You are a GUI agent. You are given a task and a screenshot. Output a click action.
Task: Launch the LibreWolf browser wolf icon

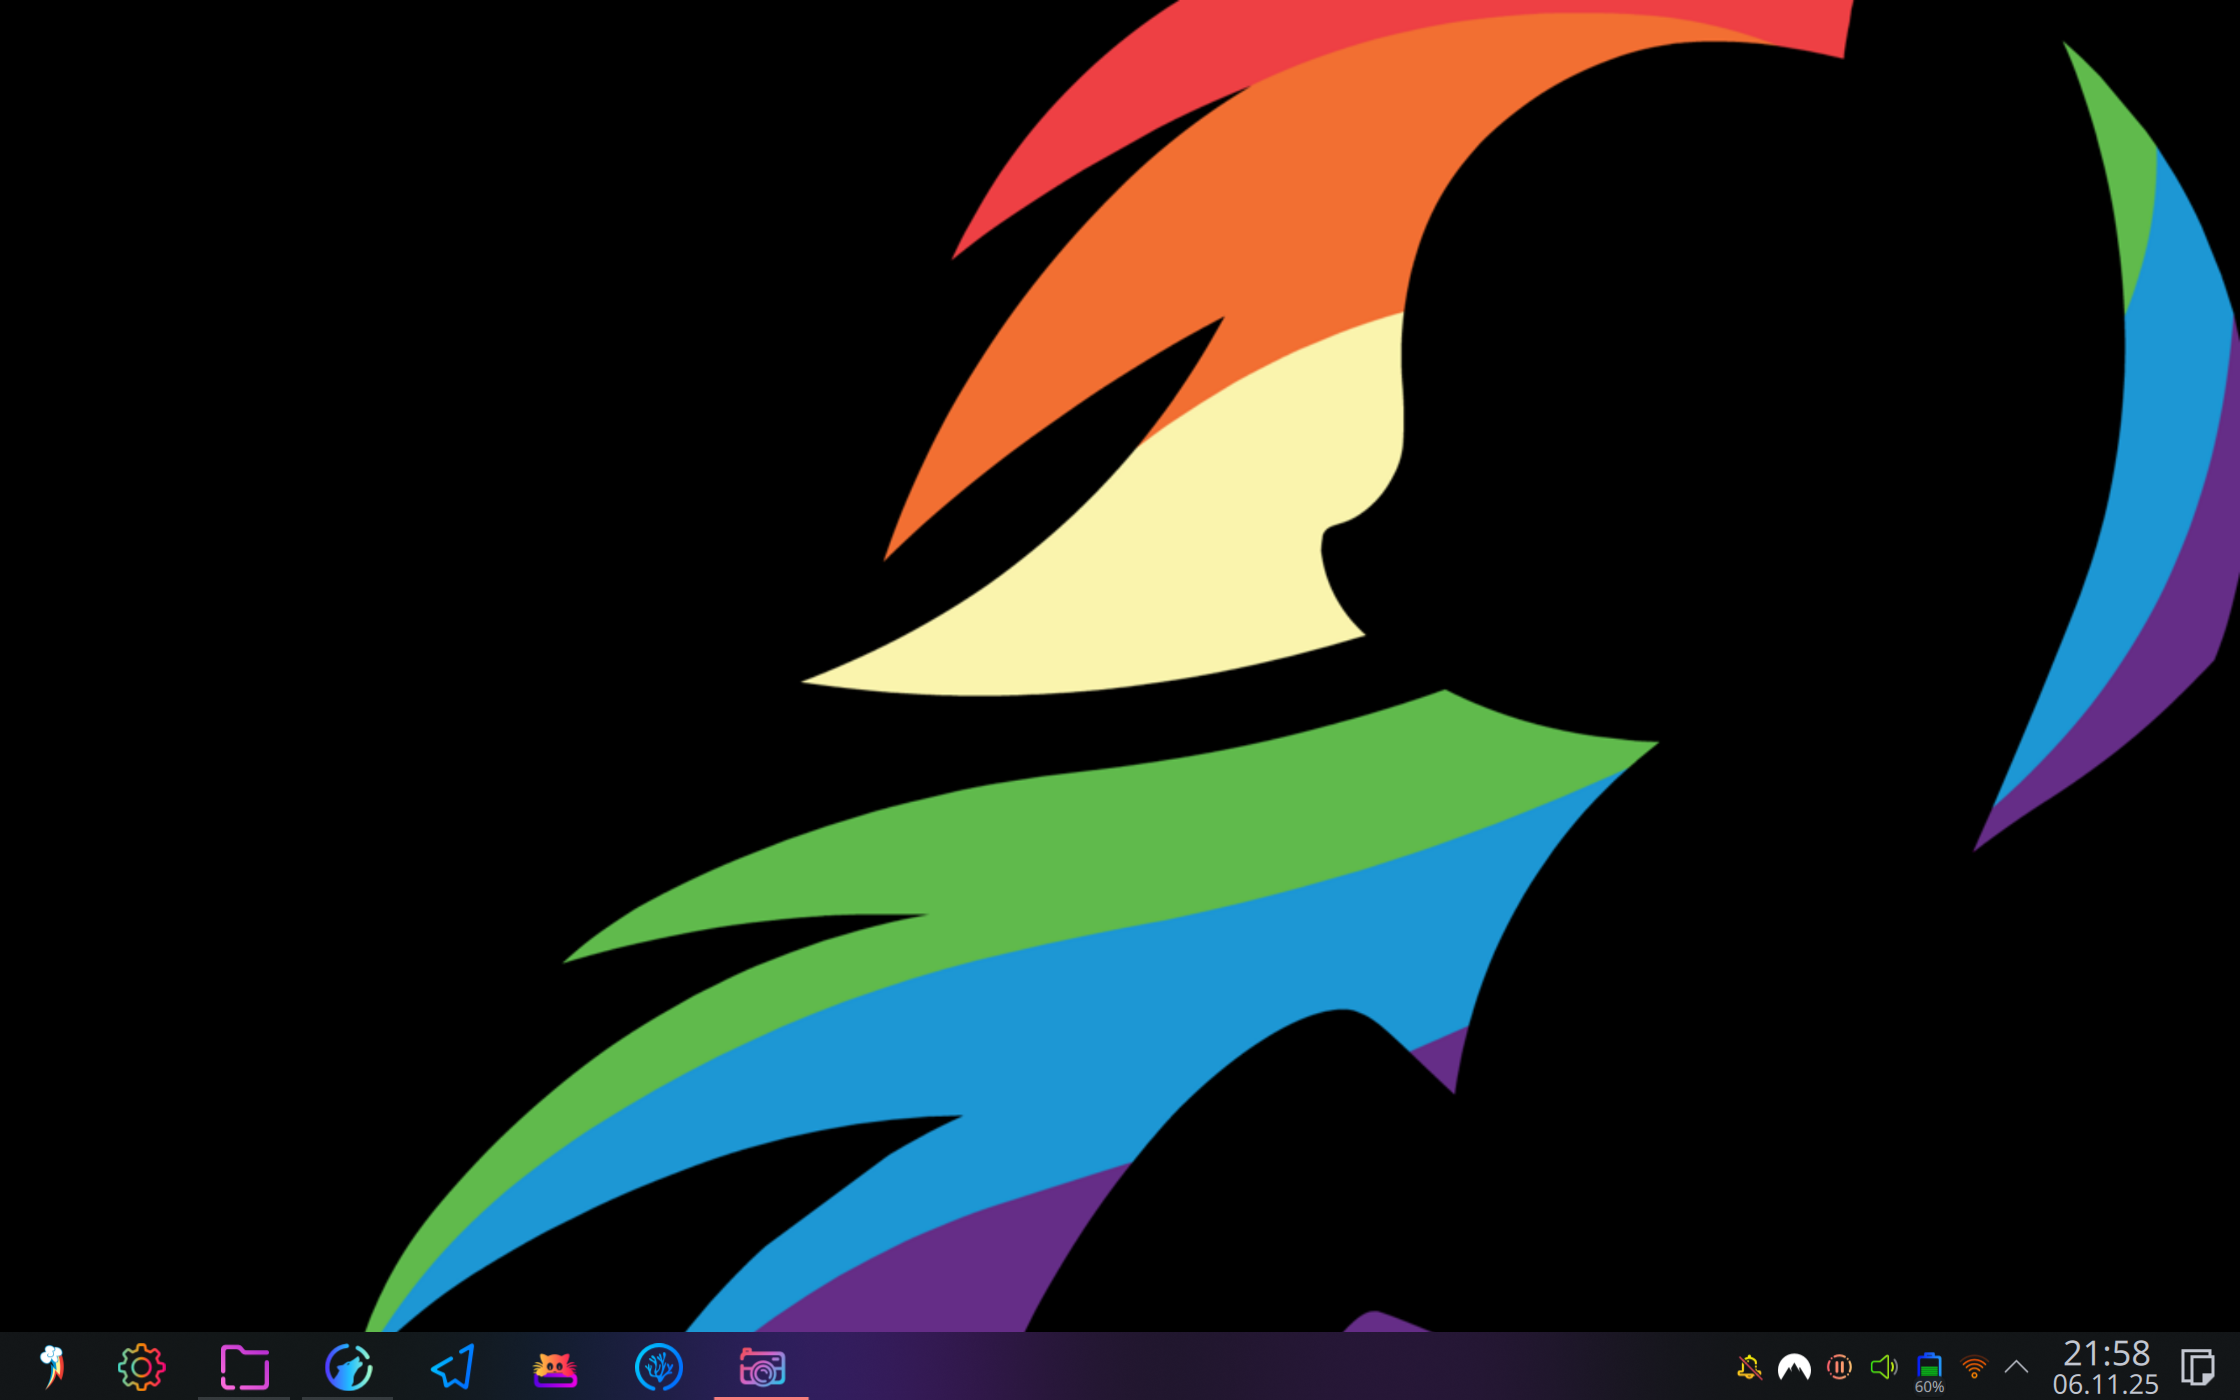tap(348, 1367)
